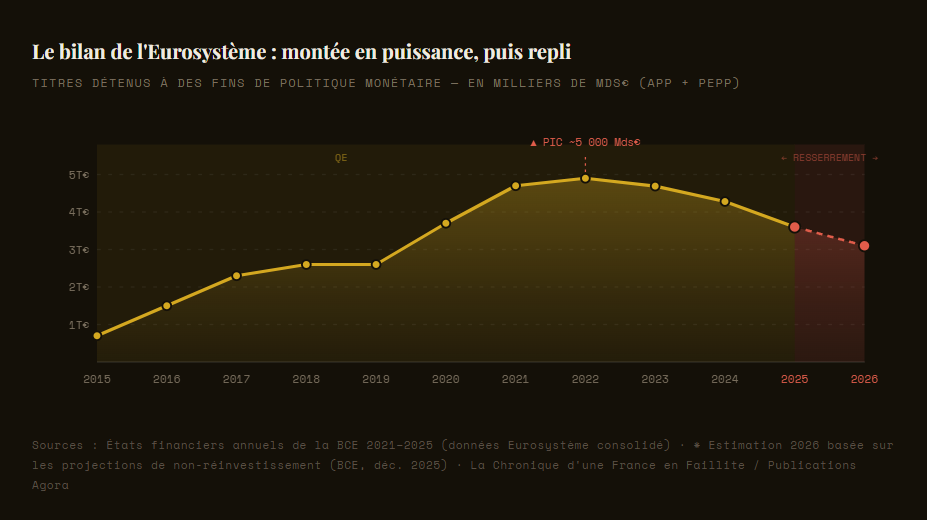Click the RESSERREMENT zone label
Image resolution: width=927 pixels, height=520 pixels.
pyautogui.click(x=829, y=158)
